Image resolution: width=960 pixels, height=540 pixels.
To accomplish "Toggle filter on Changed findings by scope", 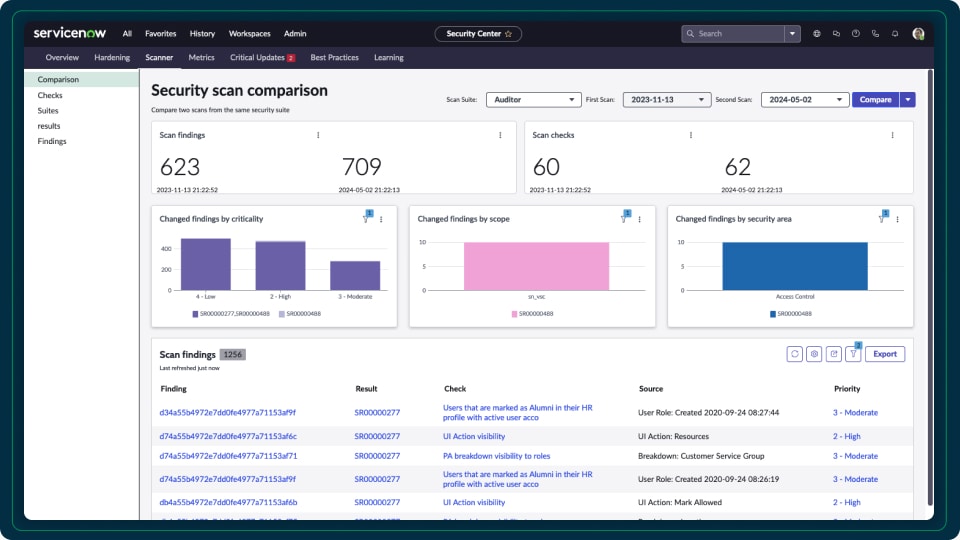I will click(x=624, y=219).
